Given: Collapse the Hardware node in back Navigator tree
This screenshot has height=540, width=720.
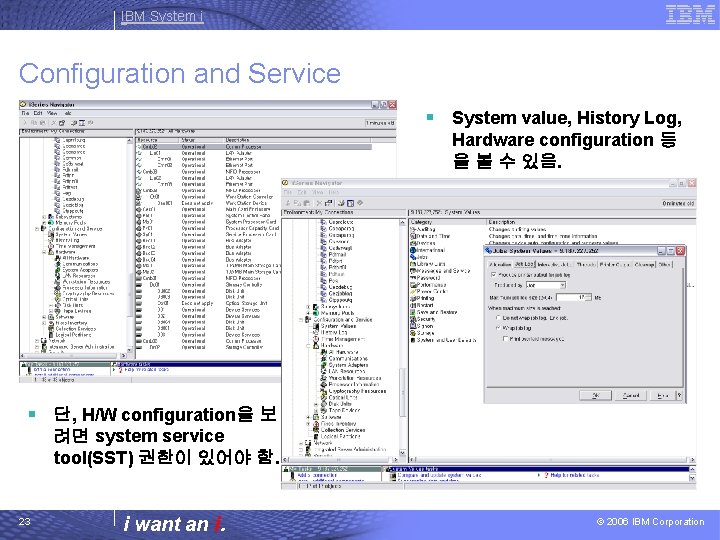Looking at the screenshot, I should pyautogui.click(x=45, y=252).
